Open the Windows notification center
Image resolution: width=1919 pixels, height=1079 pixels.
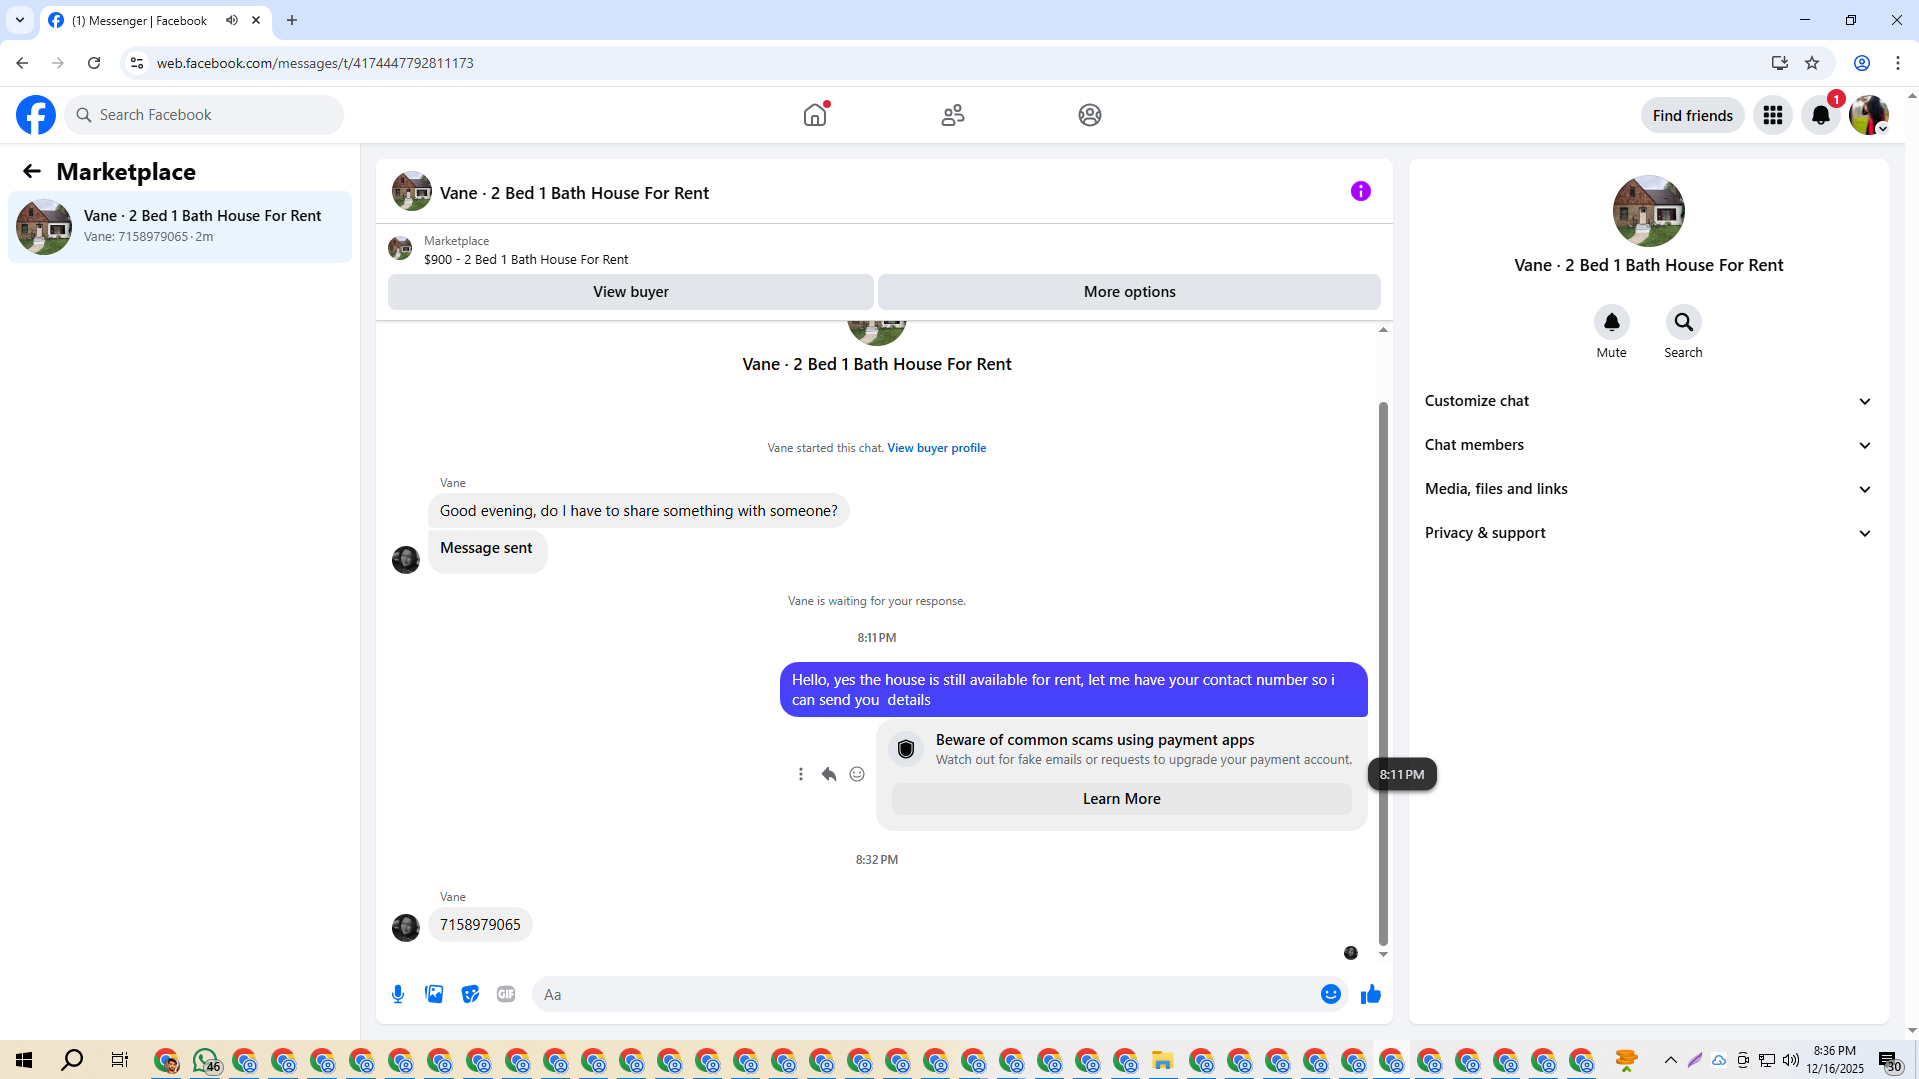[1889, 1060]
